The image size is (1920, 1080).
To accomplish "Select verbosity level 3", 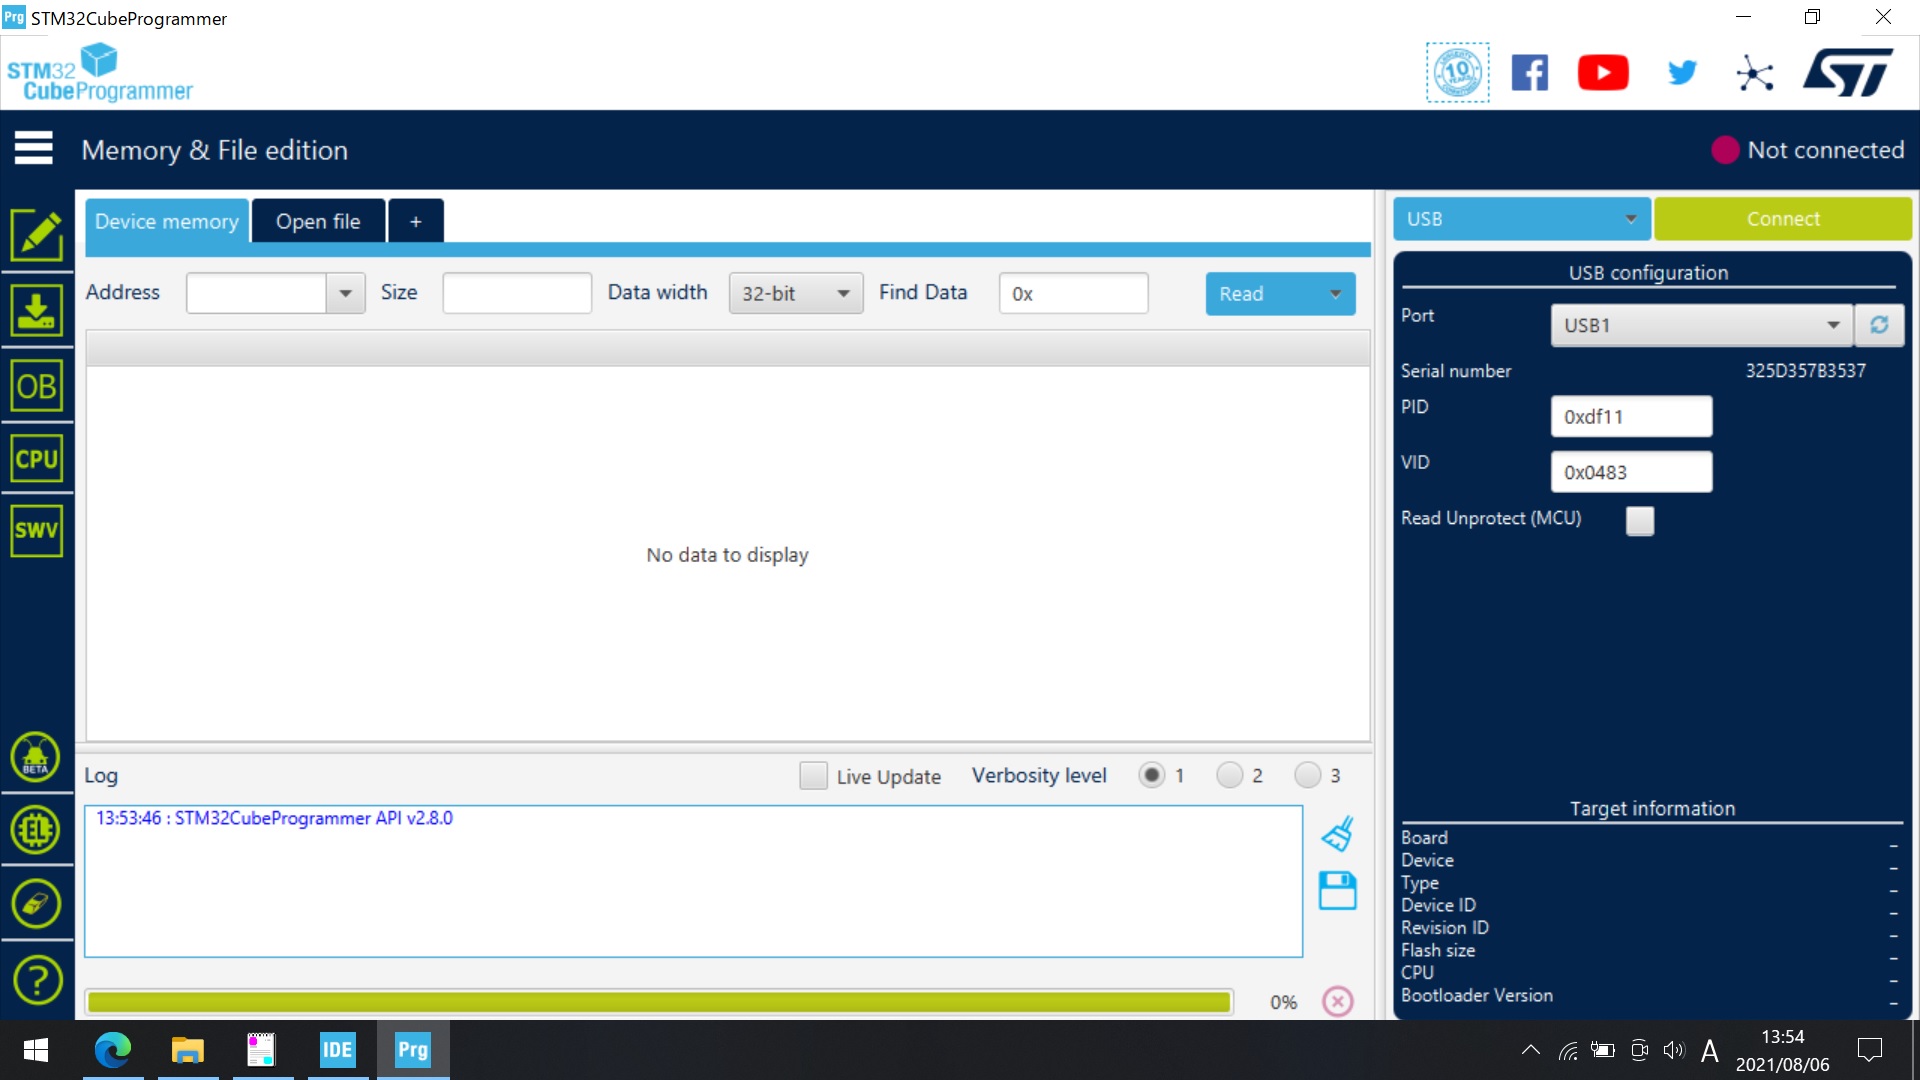I will [1308, 775].
